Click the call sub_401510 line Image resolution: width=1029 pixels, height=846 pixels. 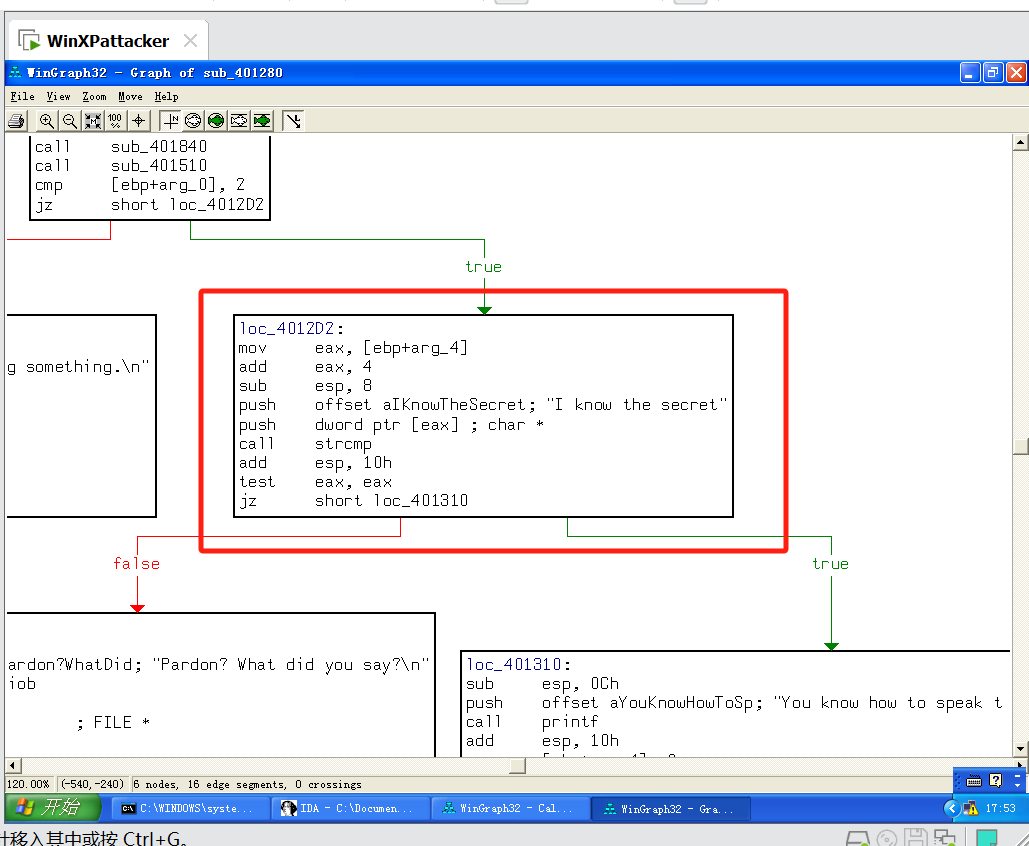point(121,165)
